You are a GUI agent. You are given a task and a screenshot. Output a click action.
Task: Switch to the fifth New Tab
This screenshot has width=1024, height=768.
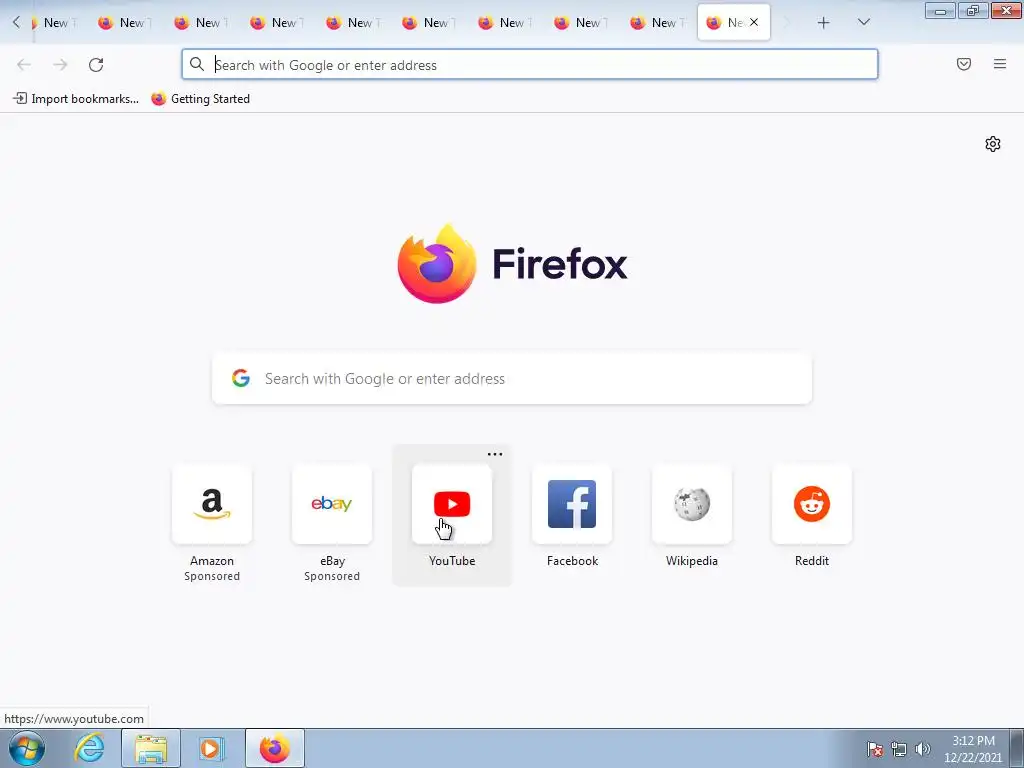353,23
